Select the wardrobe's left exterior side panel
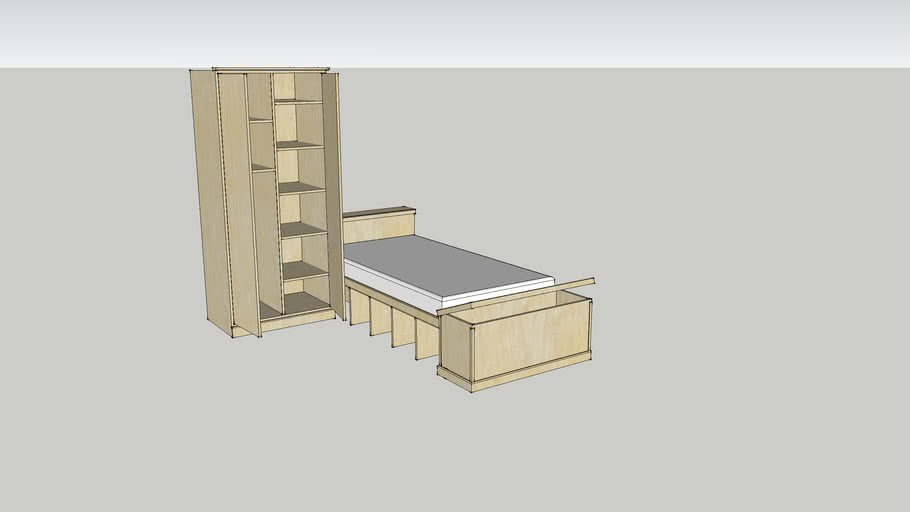This screenshot has height=512, width=910. pyautogui.click(x=206, y=200)
